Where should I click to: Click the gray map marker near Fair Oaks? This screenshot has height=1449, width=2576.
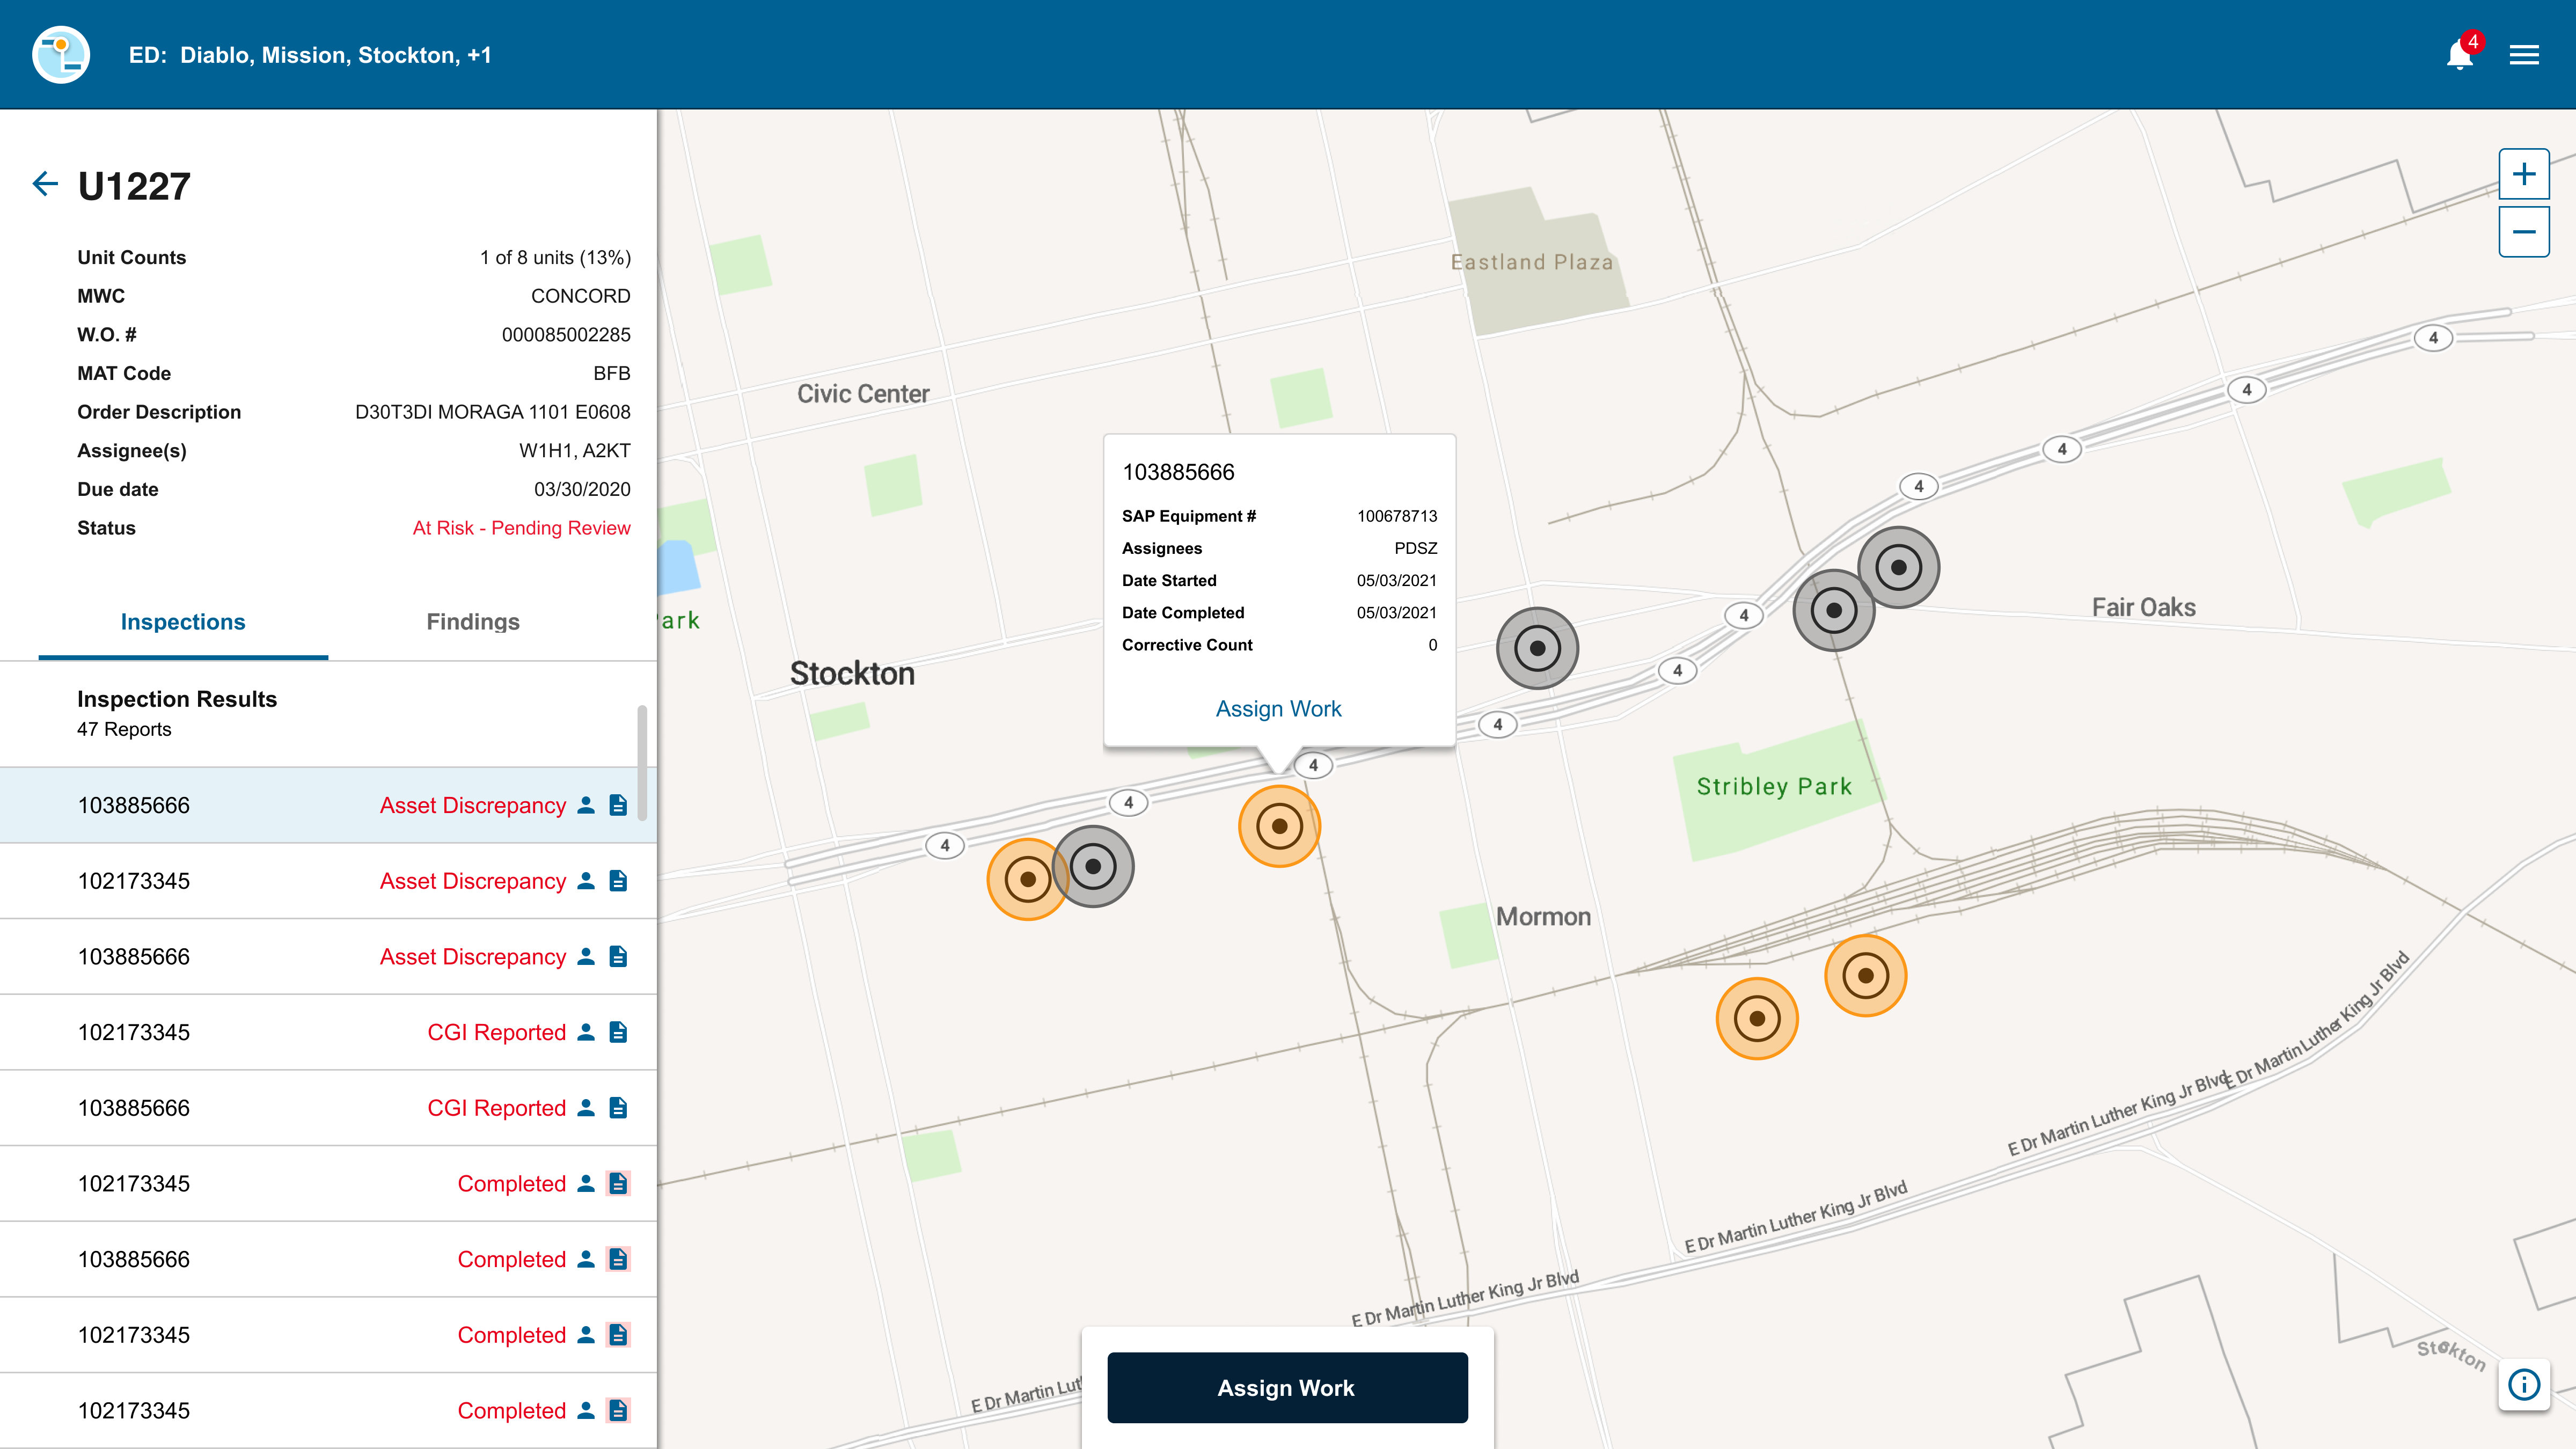(x=1898, y=567)
